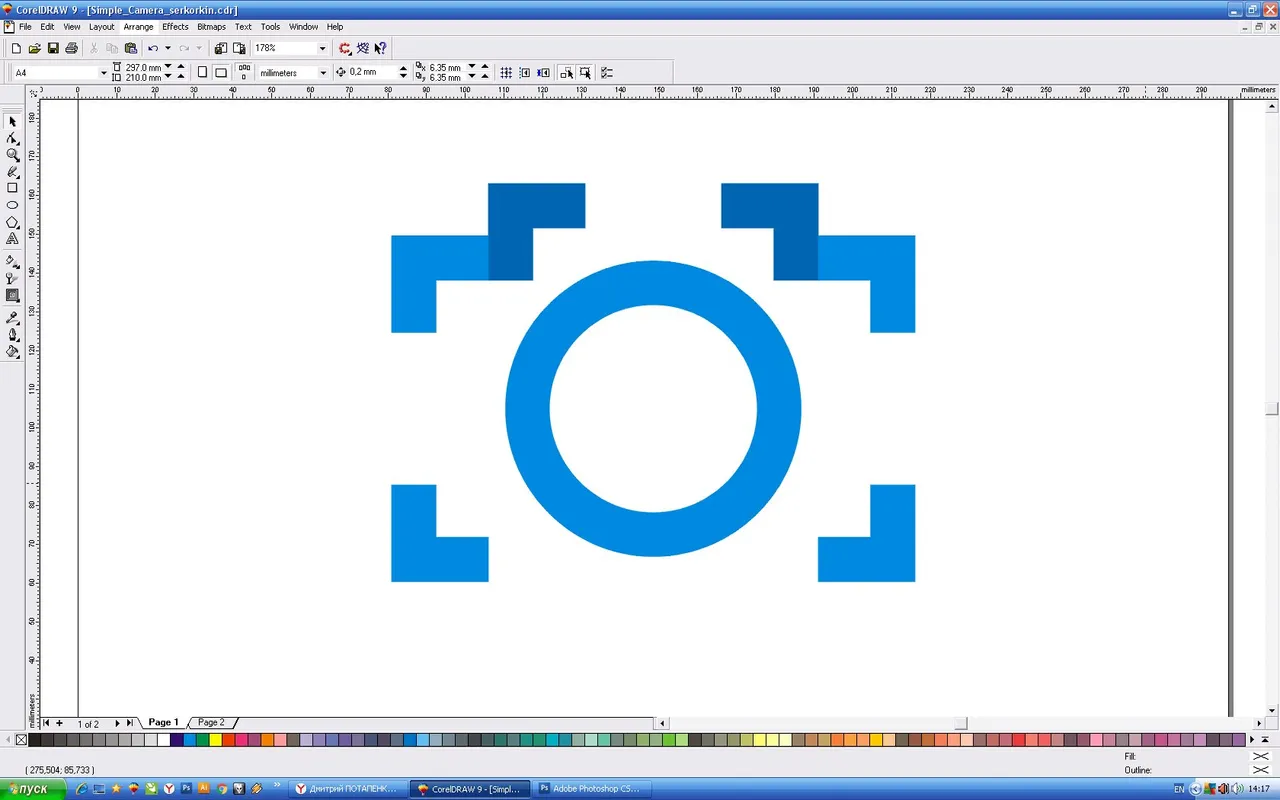Open the Options checklist icon on property bar

(x=607, y=73)
